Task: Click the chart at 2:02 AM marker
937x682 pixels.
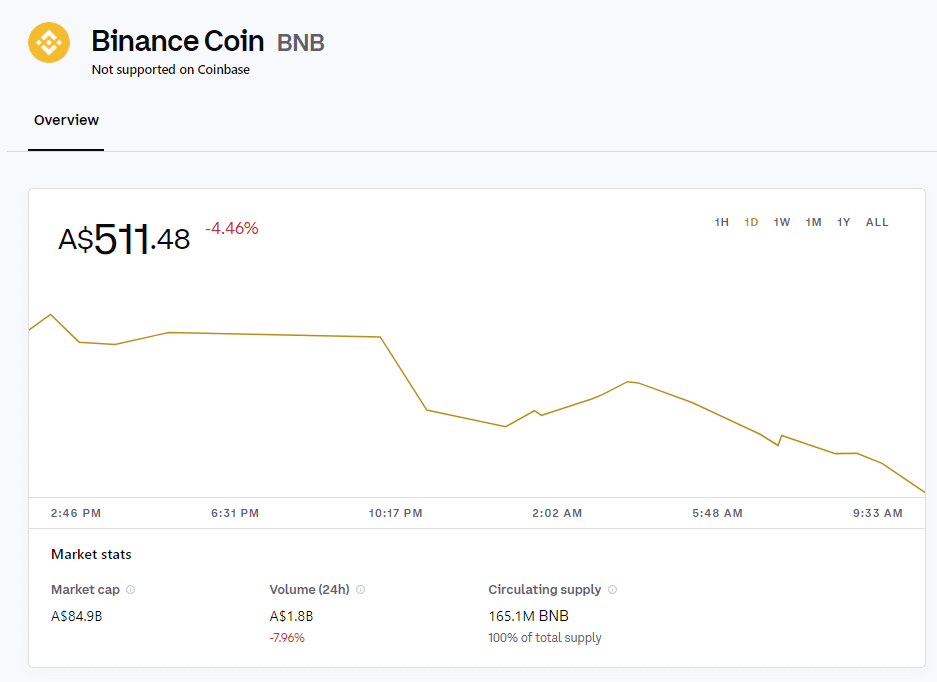Action: click(557, 513)
